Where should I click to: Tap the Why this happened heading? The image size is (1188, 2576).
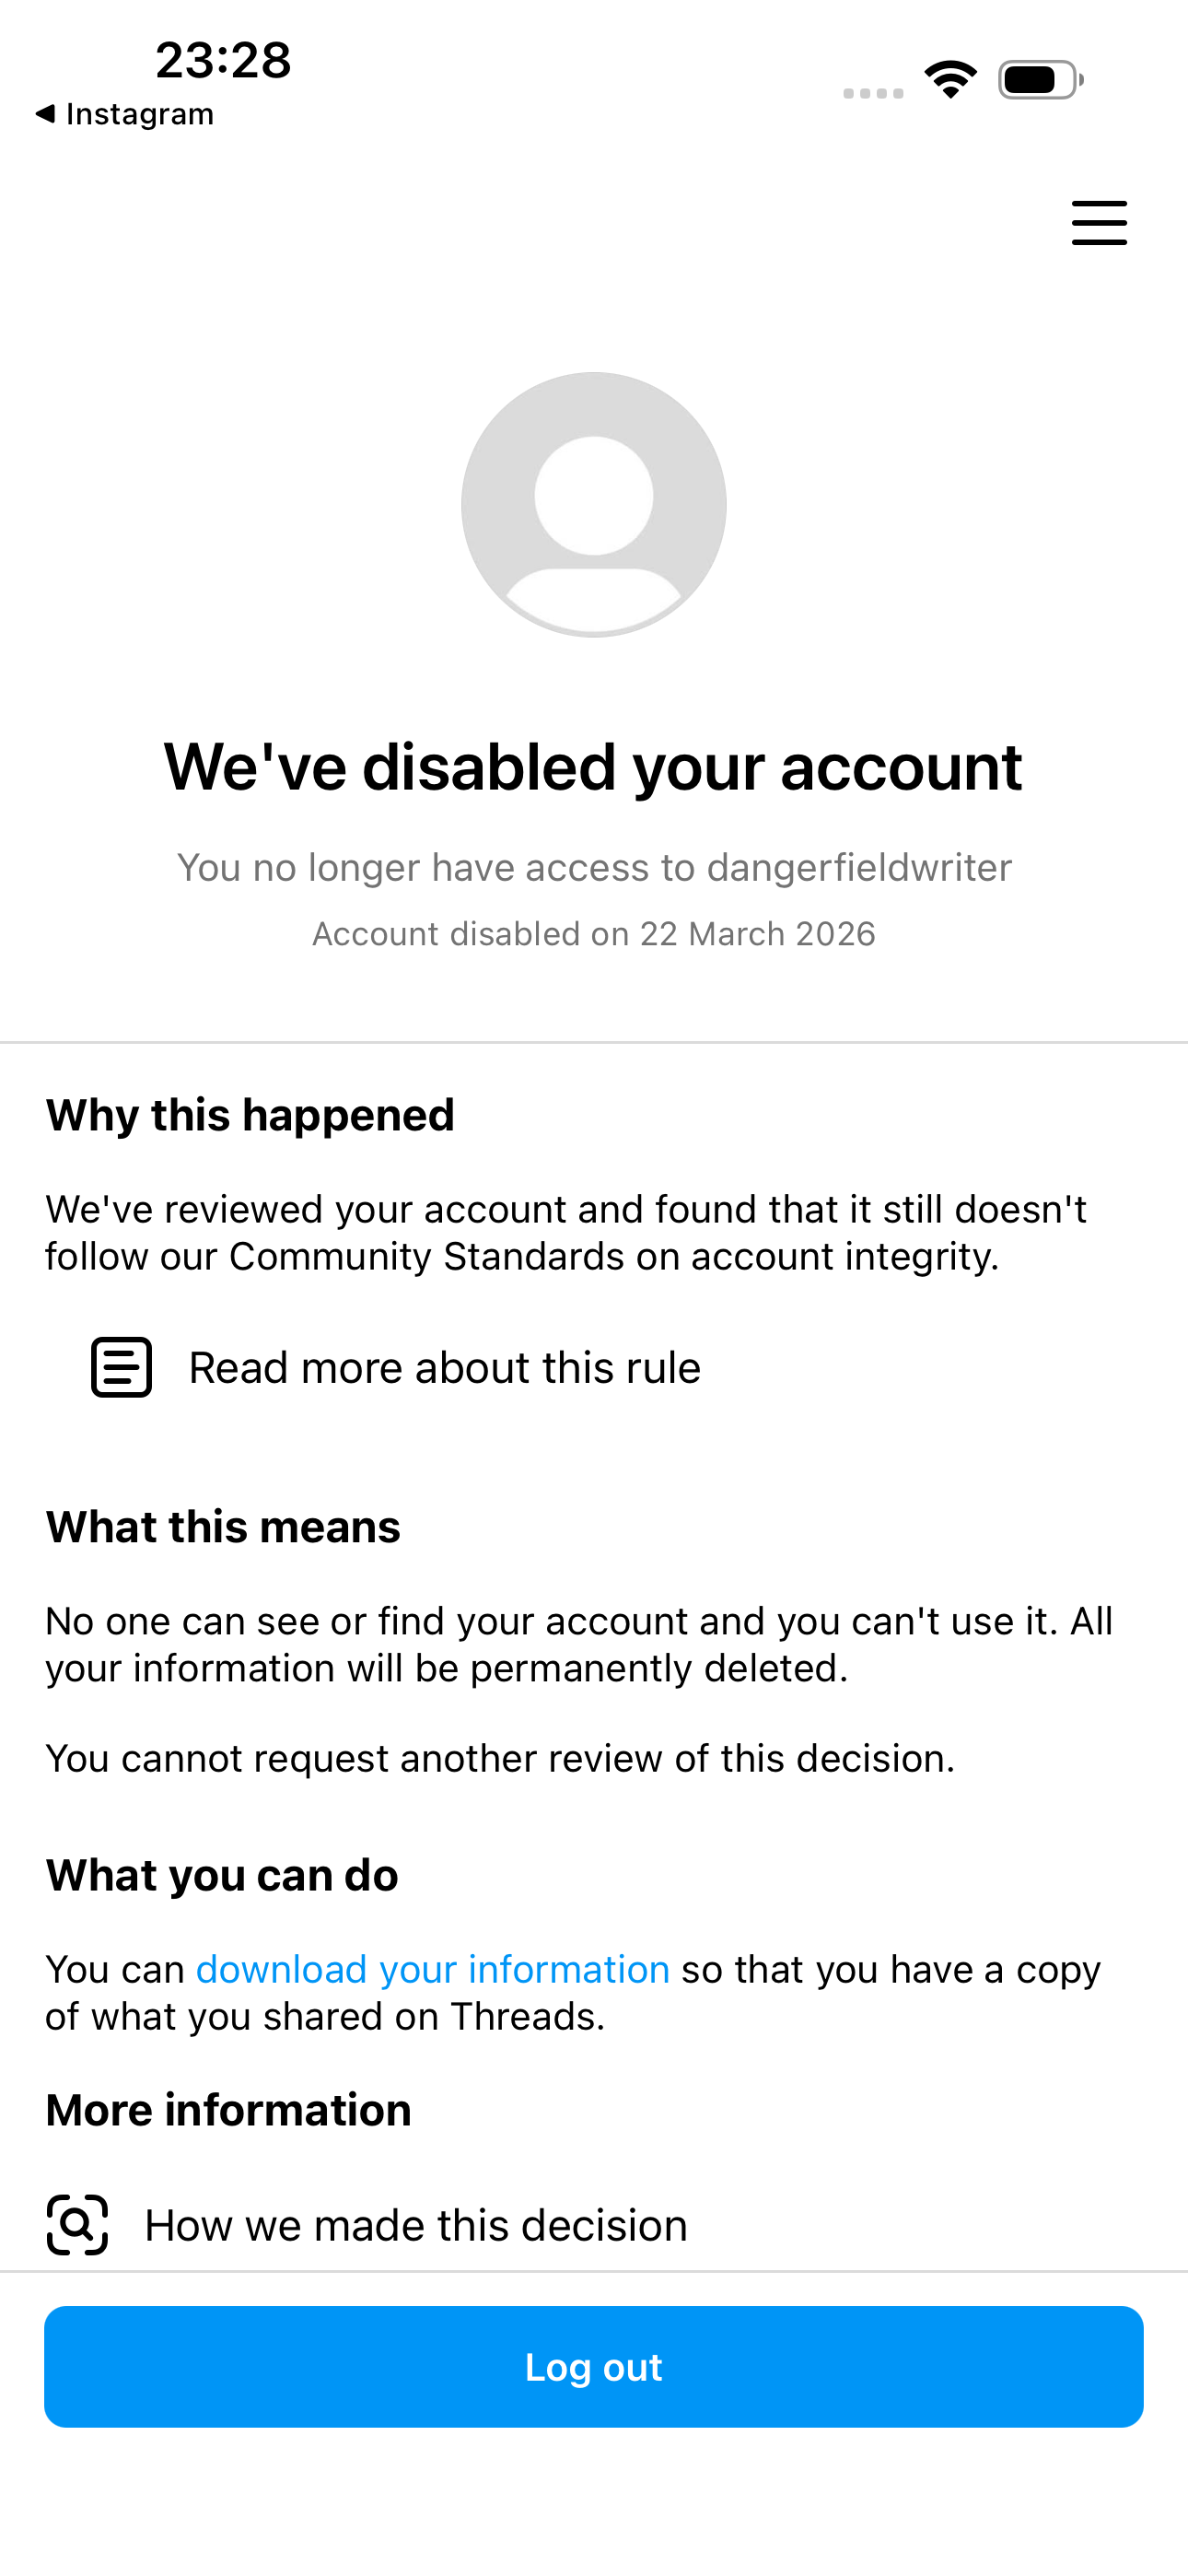pyautogui.click(x=250, y=1115)
